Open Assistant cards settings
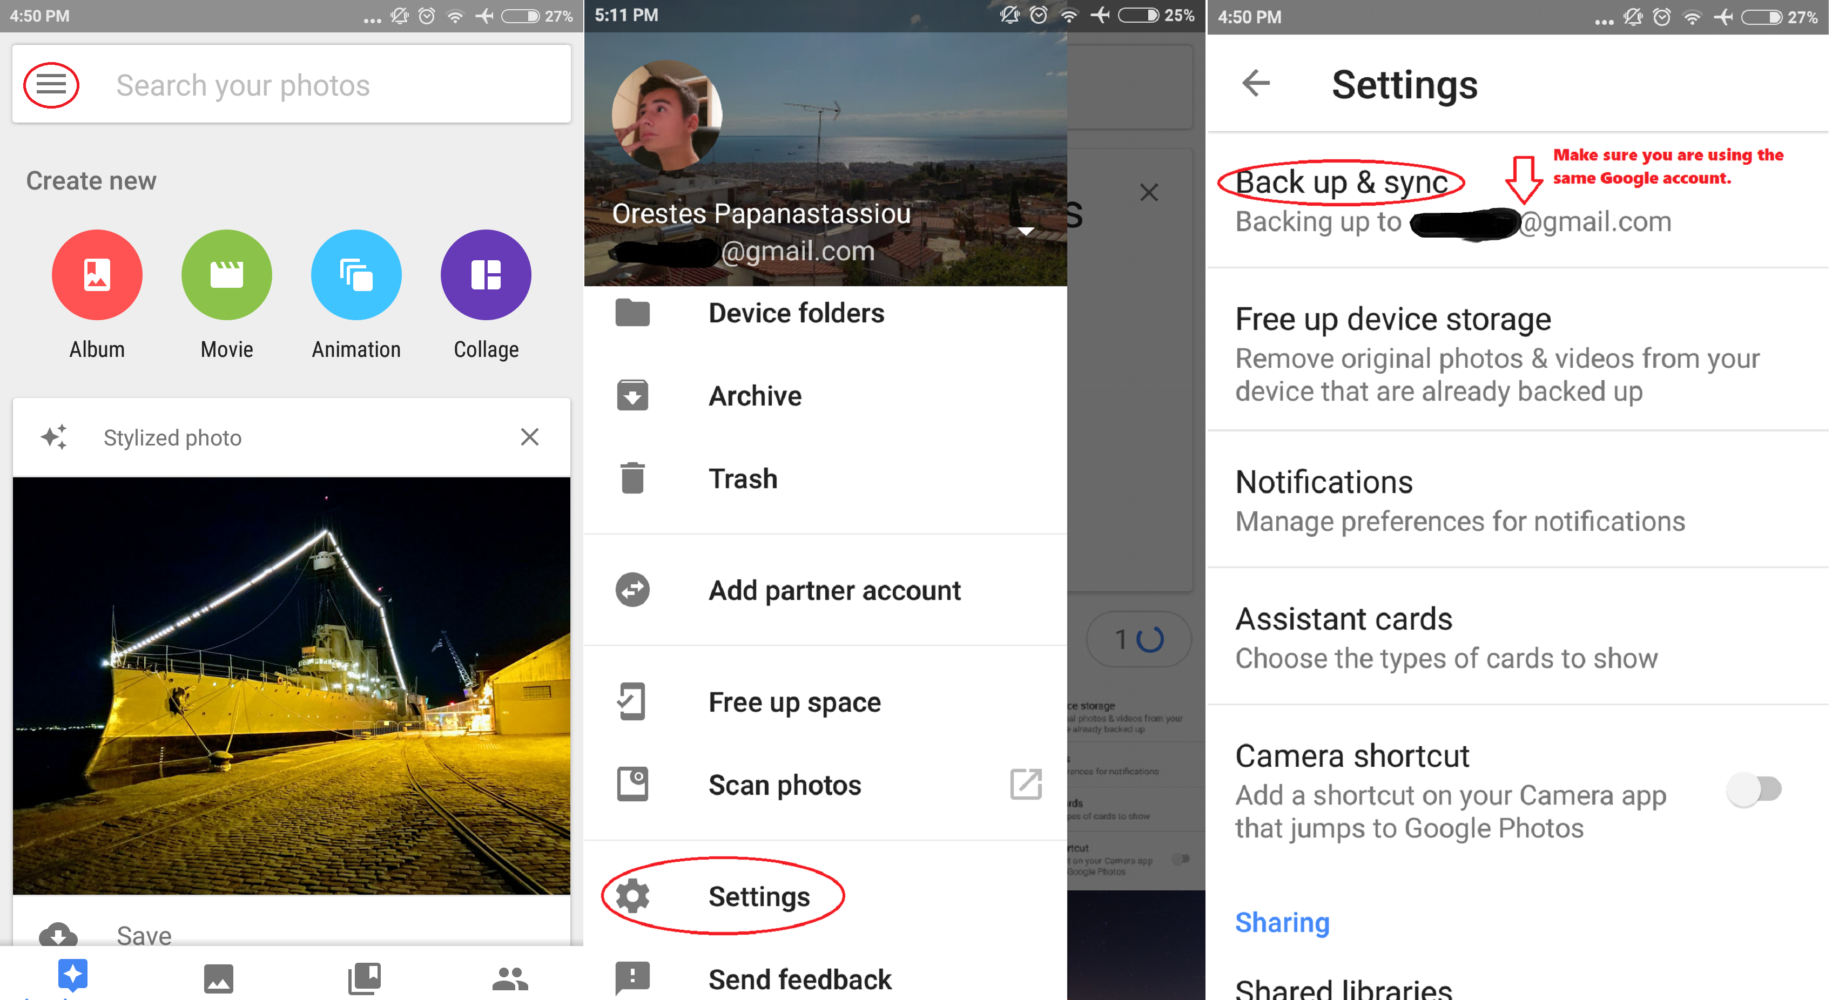The height and width of the screenshot is (1000, 1832). [x=1518, y=637]
